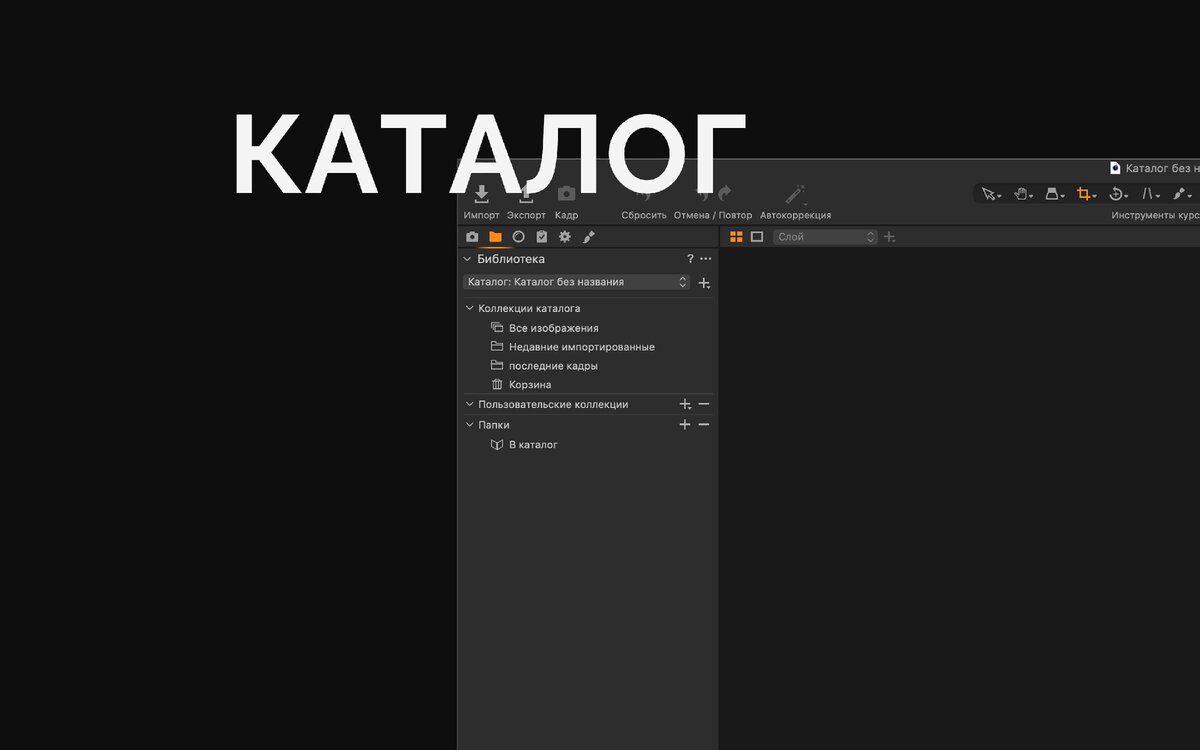This screenshot has height=750, width=1200.
Task: Open the camera capture tool tab
Action: [x=472, y=237]
